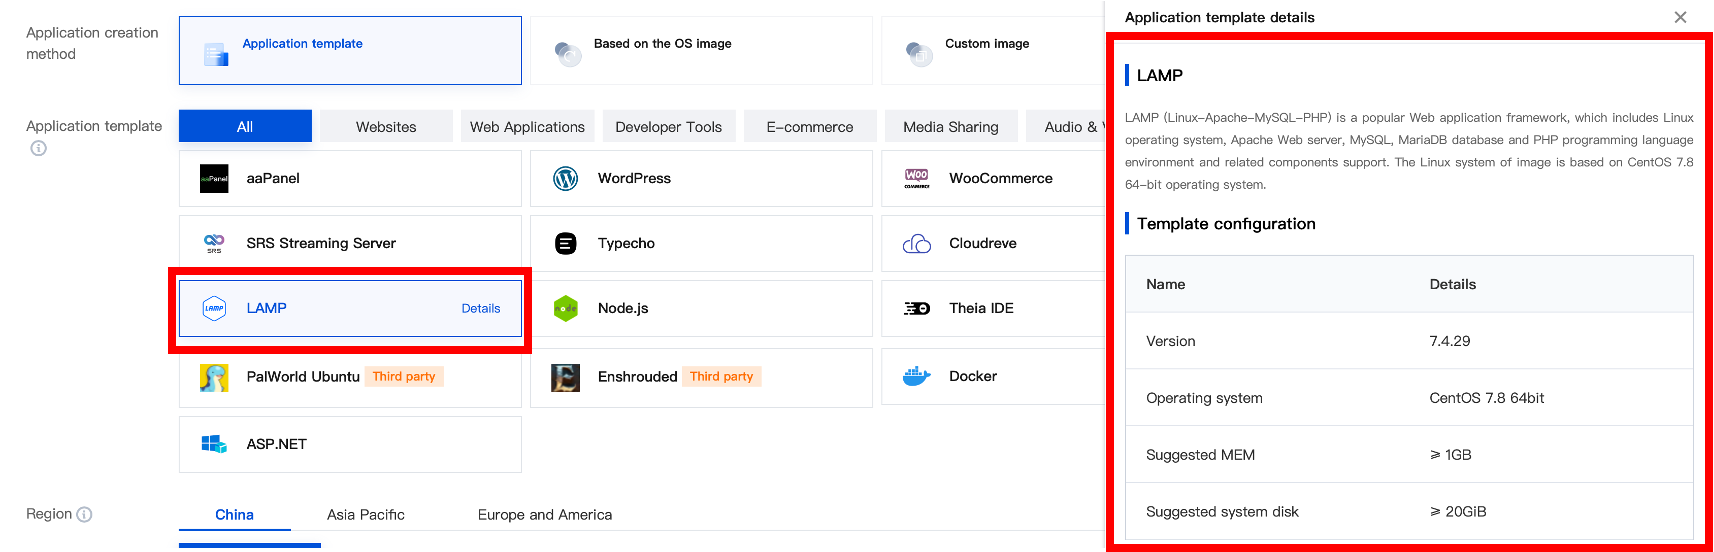Click the PalWorld Ubuntu thumbnail icon

click(x=214, y=377)
